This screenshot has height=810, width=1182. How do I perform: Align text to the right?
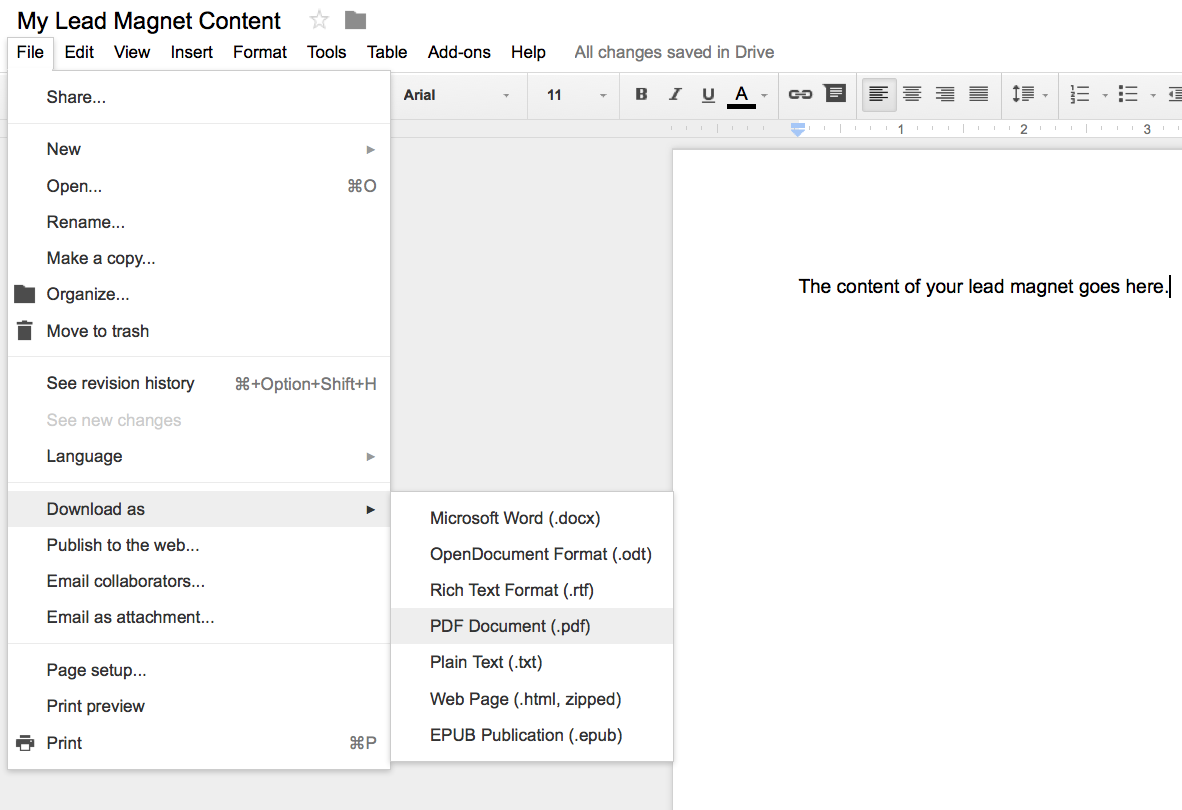pyautogui.click(x=945, y=94)
